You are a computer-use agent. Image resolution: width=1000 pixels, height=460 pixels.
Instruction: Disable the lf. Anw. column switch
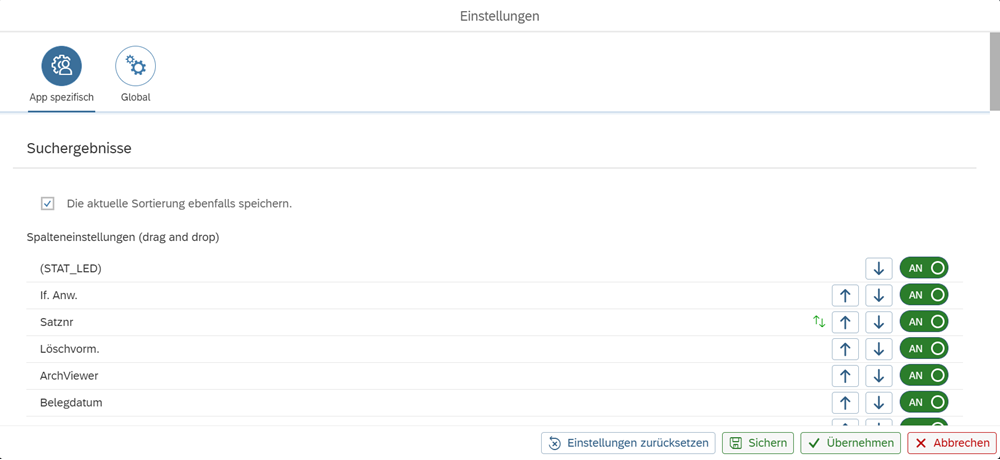(924, 295)
